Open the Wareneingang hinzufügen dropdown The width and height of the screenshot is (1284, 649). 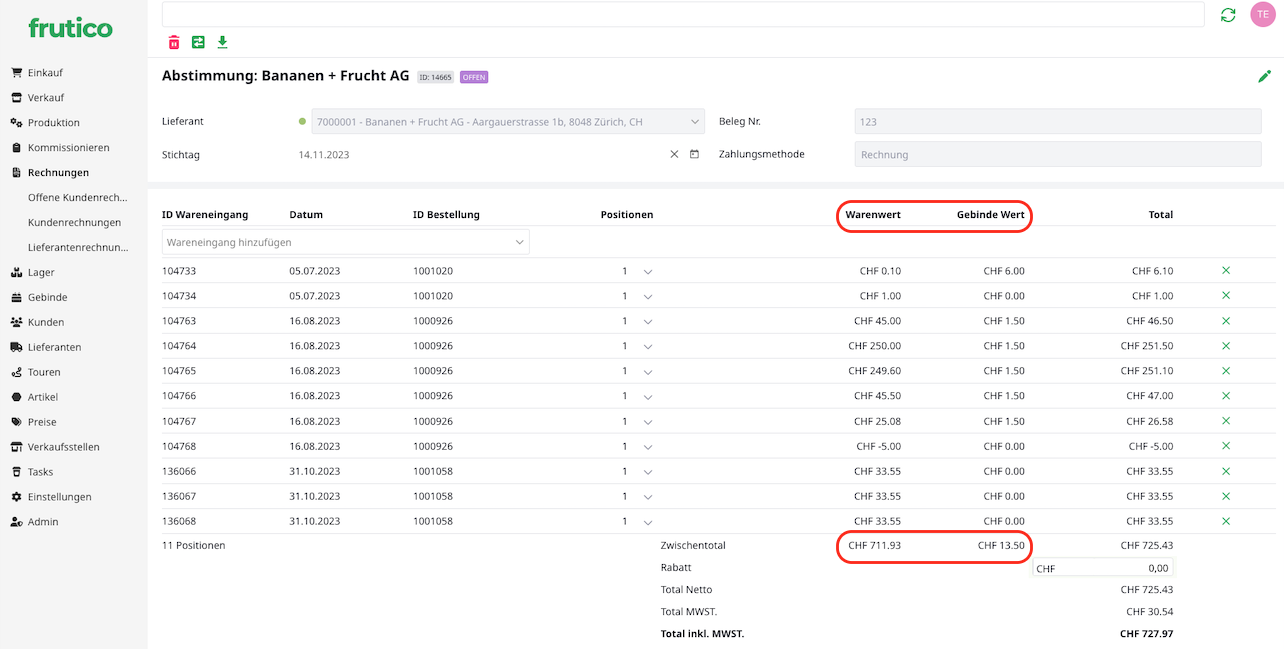point(345,242)
